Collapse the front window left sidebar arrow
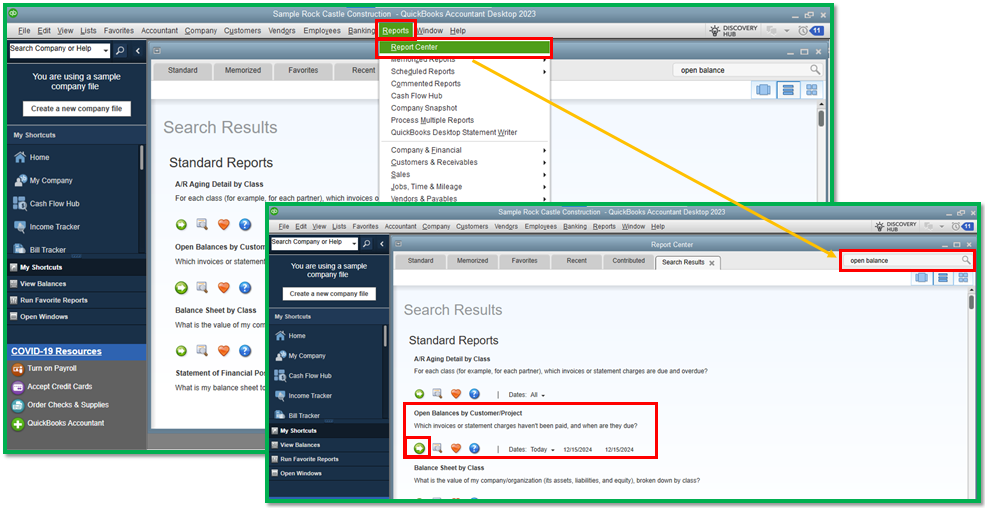 point(383,243)
